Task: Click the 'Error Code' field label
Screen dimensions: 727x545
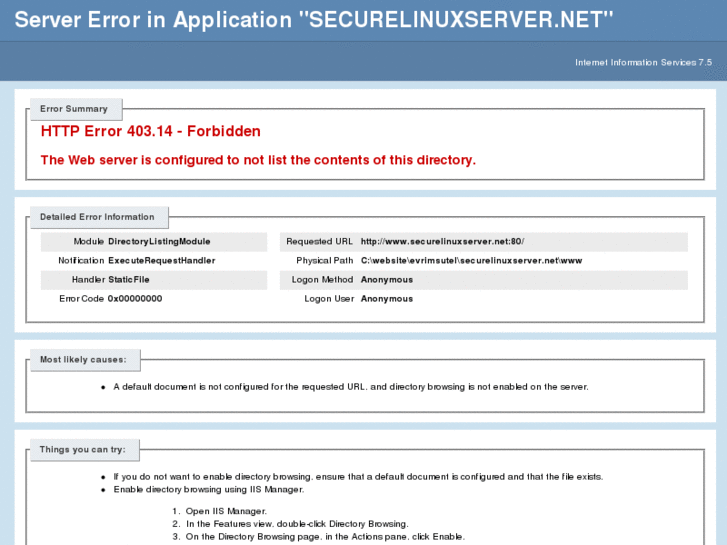Action: pos(81,298)
